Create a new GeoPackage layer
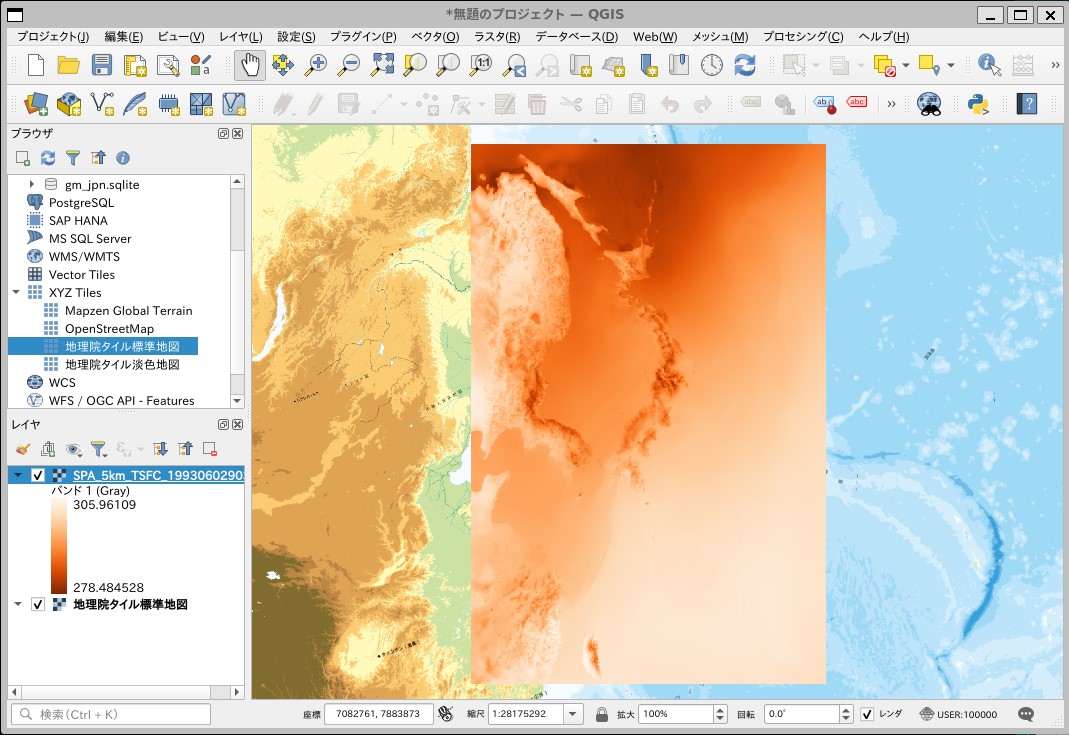The height and width of the screenshot is (735, 1069). (x=69, y=104)
